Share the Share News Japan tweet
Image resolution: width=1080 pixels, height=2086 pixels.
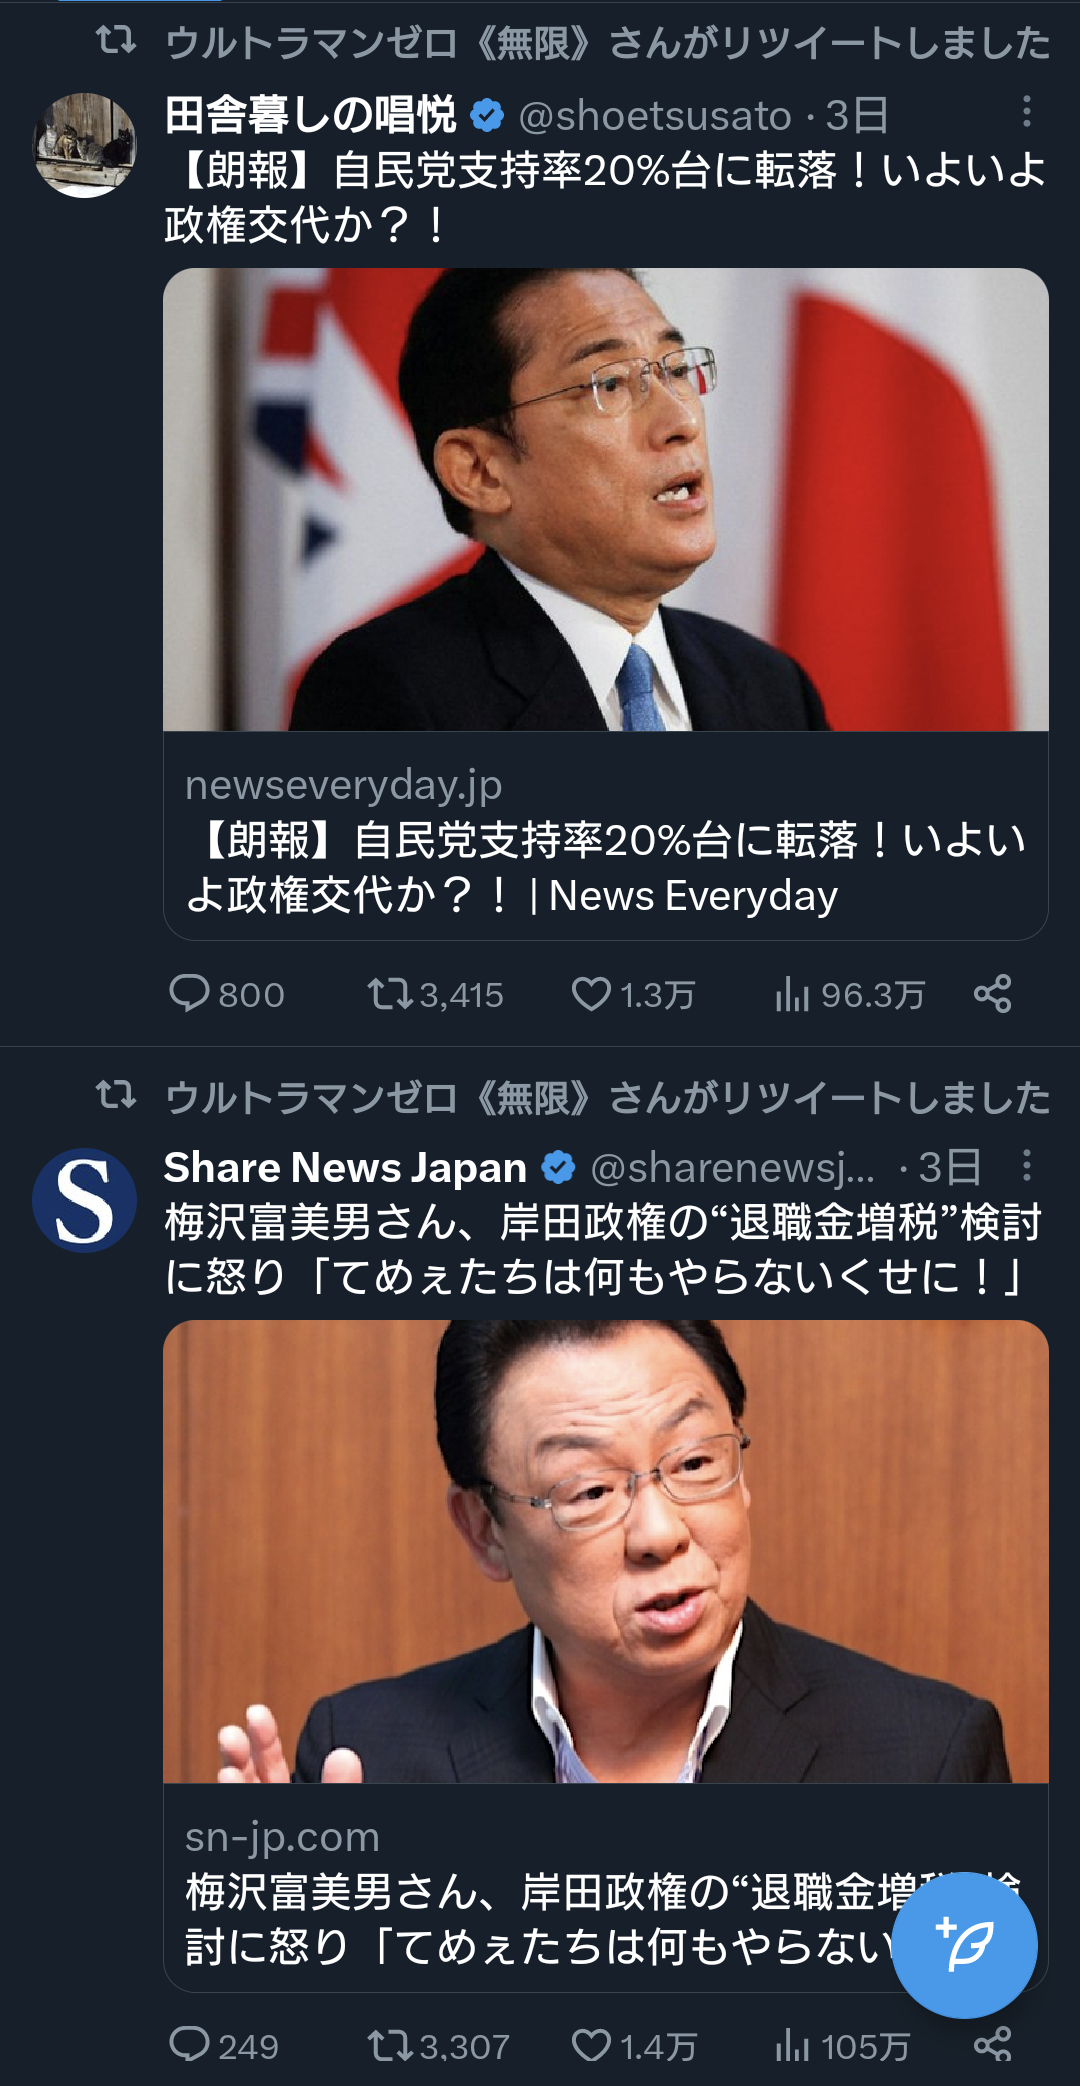tap(993, 2046)
